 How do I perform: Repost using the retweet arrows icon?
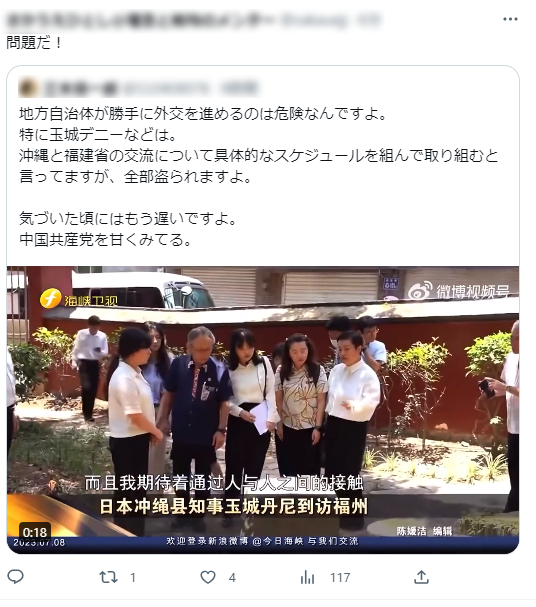pyautogui.click(x=108, y=577)
